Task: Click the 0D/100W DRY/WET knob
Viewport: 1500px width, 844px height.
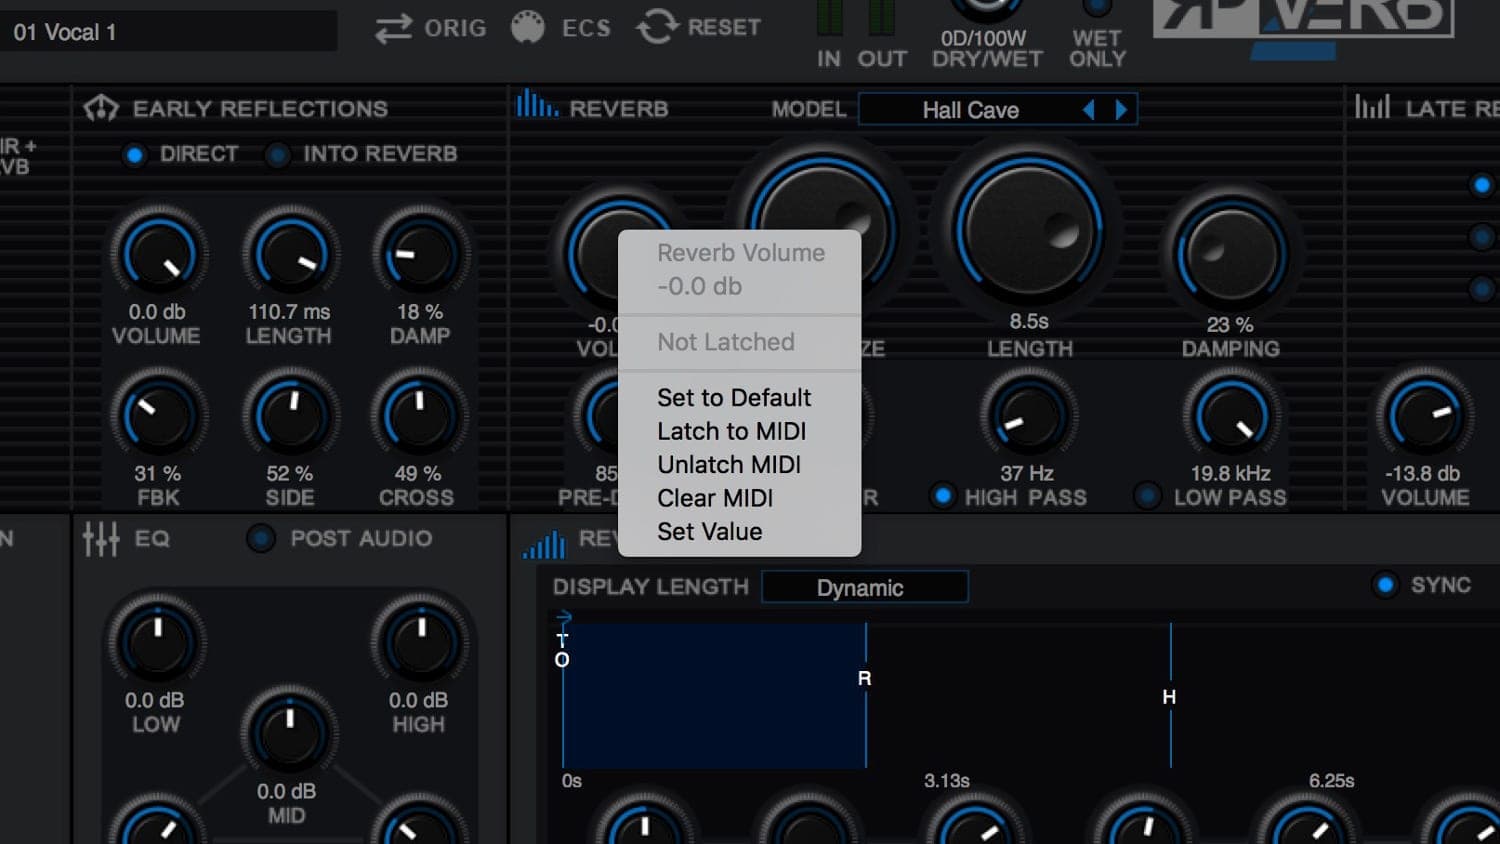Action: click(x=986, y=8)
